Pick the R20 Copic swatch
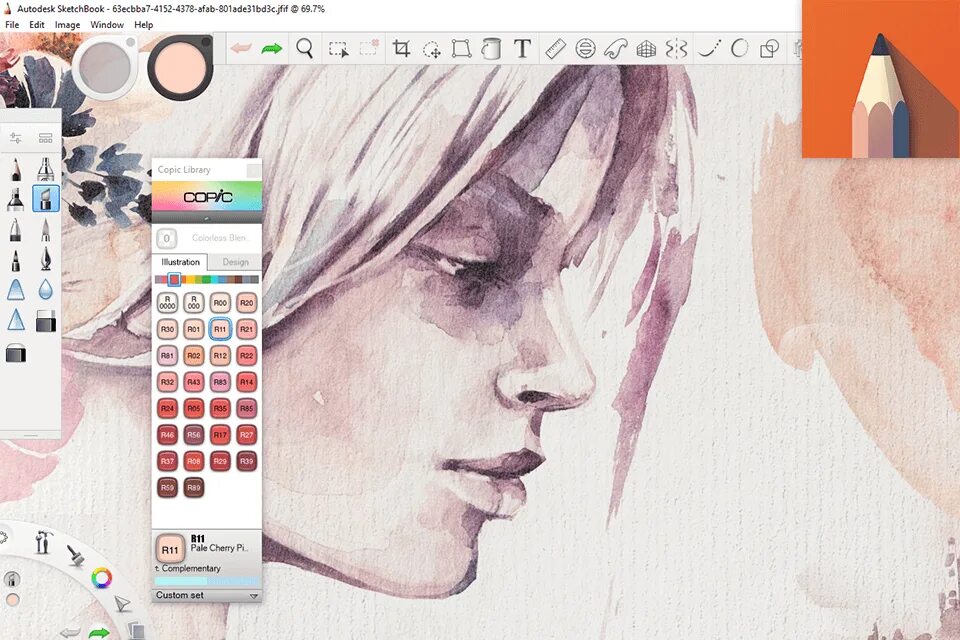 [x=246, y=303]
